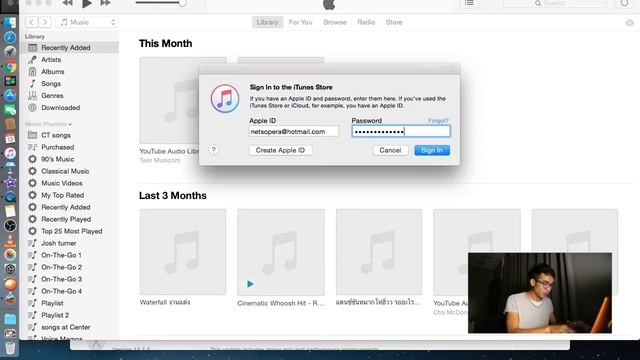Click the Fast Forward button
The height and width of the screenshot is (360, 640).
click(x=105, y=3)
